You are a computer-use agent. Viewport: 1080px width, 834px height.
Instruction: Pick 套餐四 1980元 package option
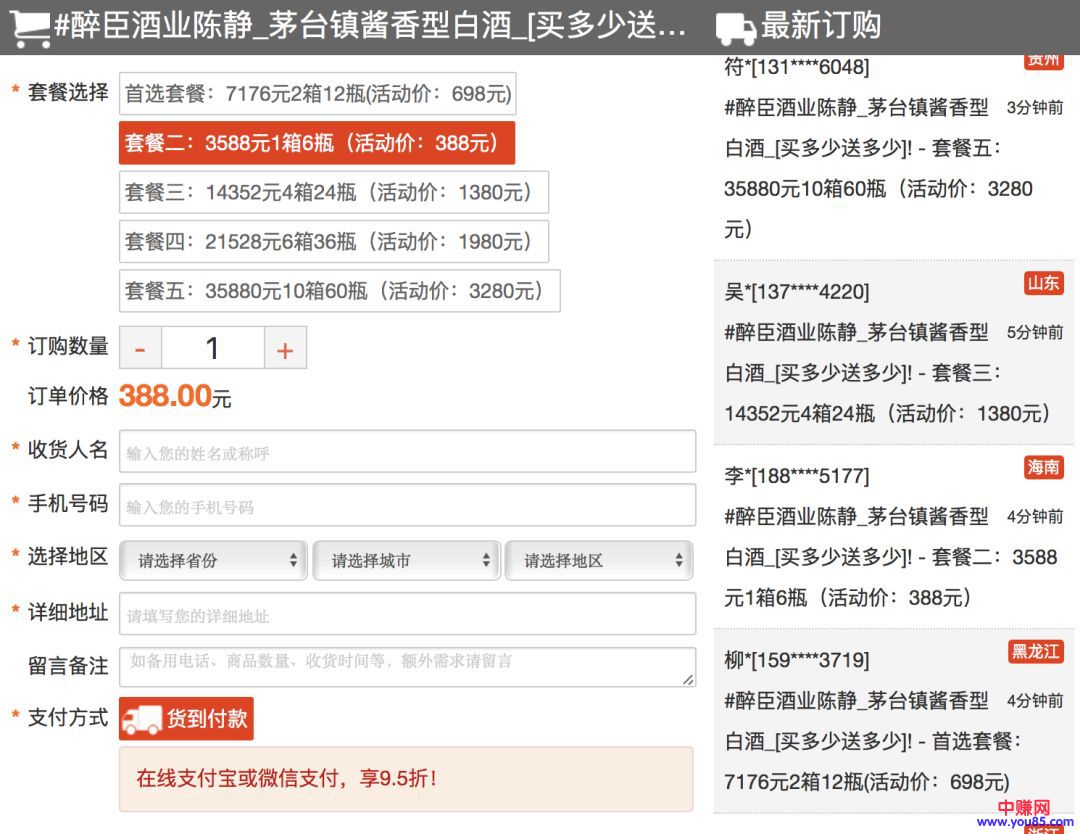tap(333, 241)
